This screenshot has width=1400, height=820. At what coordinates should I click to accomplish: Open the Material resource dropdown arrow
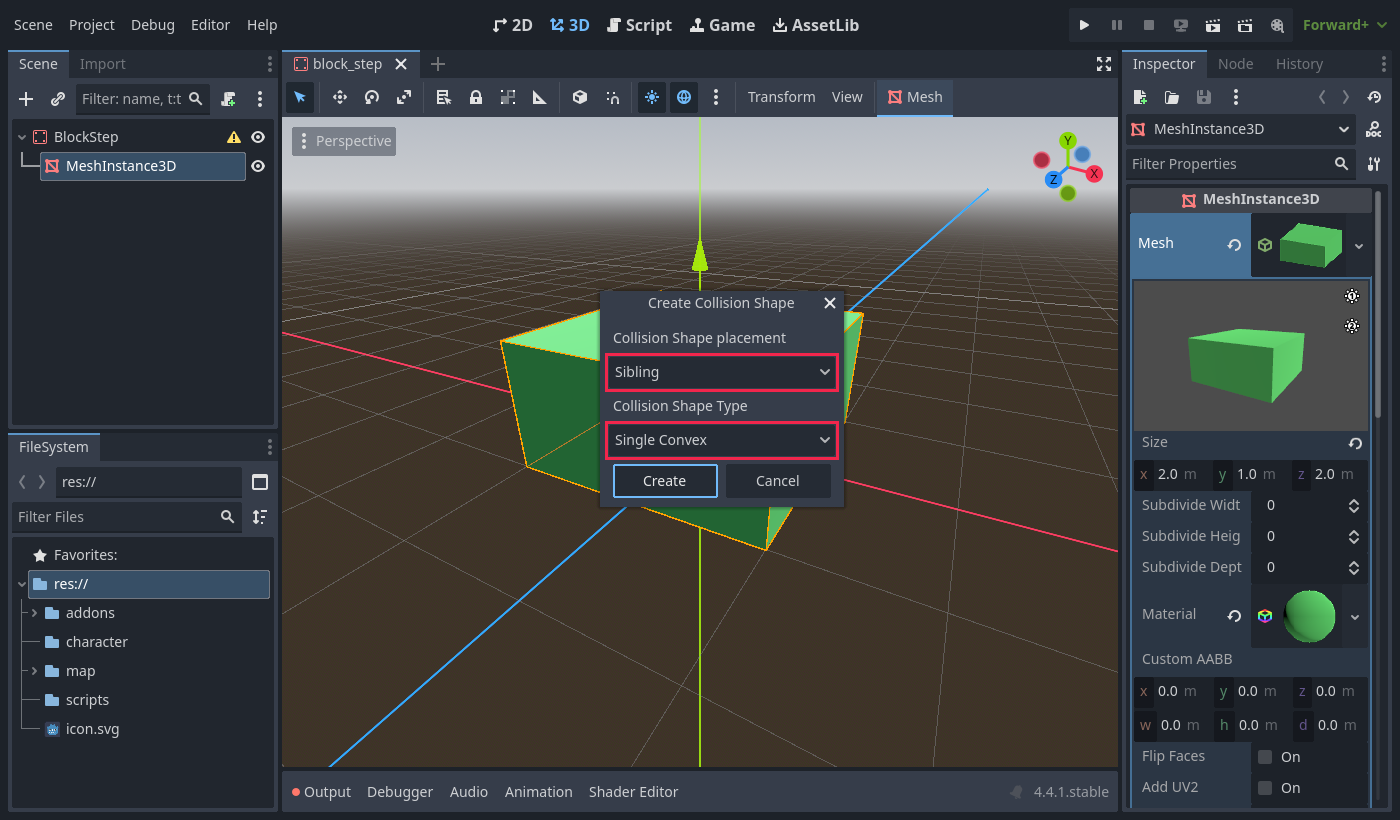tap(1355, 617)
